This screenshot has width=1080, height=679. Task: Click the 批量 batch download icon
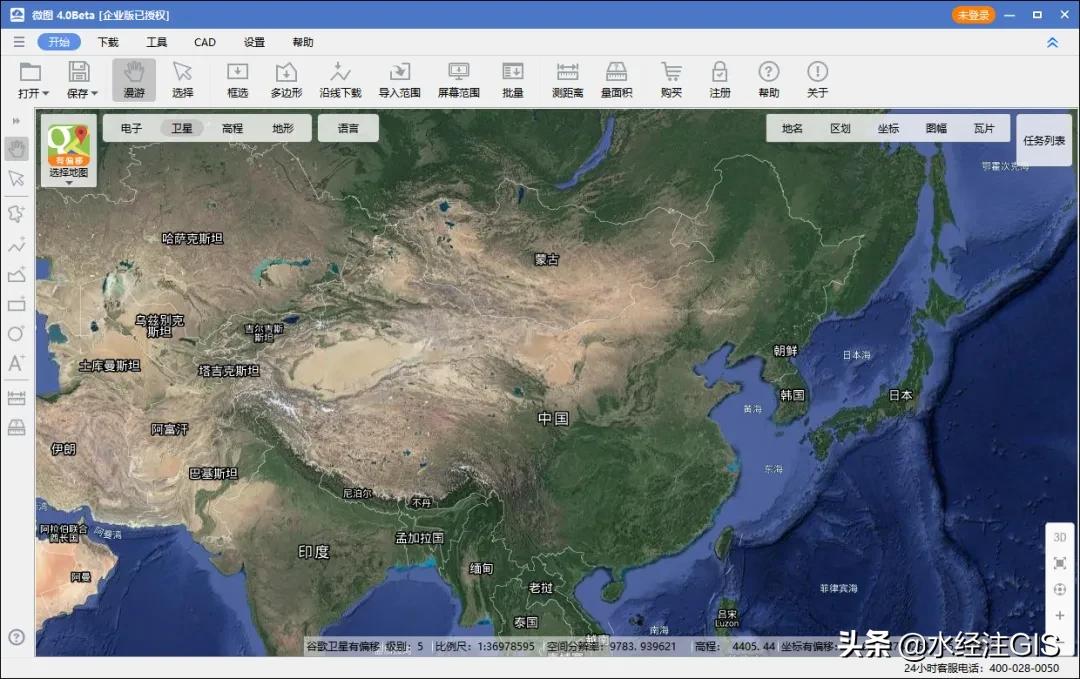click(512, 79)
